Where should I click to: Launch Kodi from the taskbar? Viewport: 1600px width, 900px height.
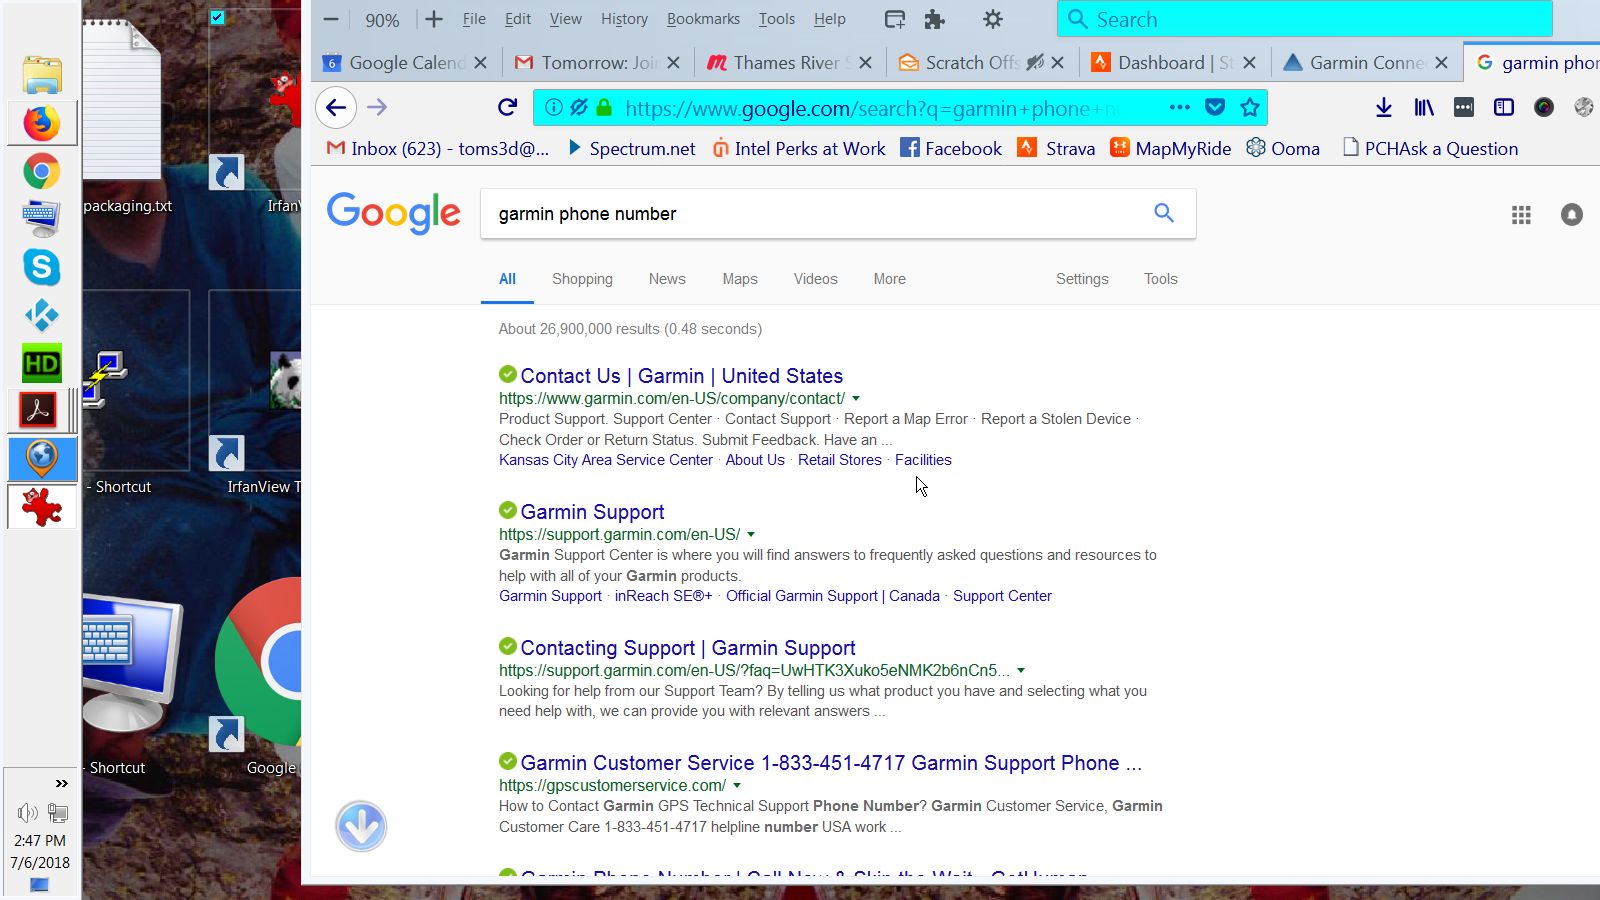pos(41,316)
